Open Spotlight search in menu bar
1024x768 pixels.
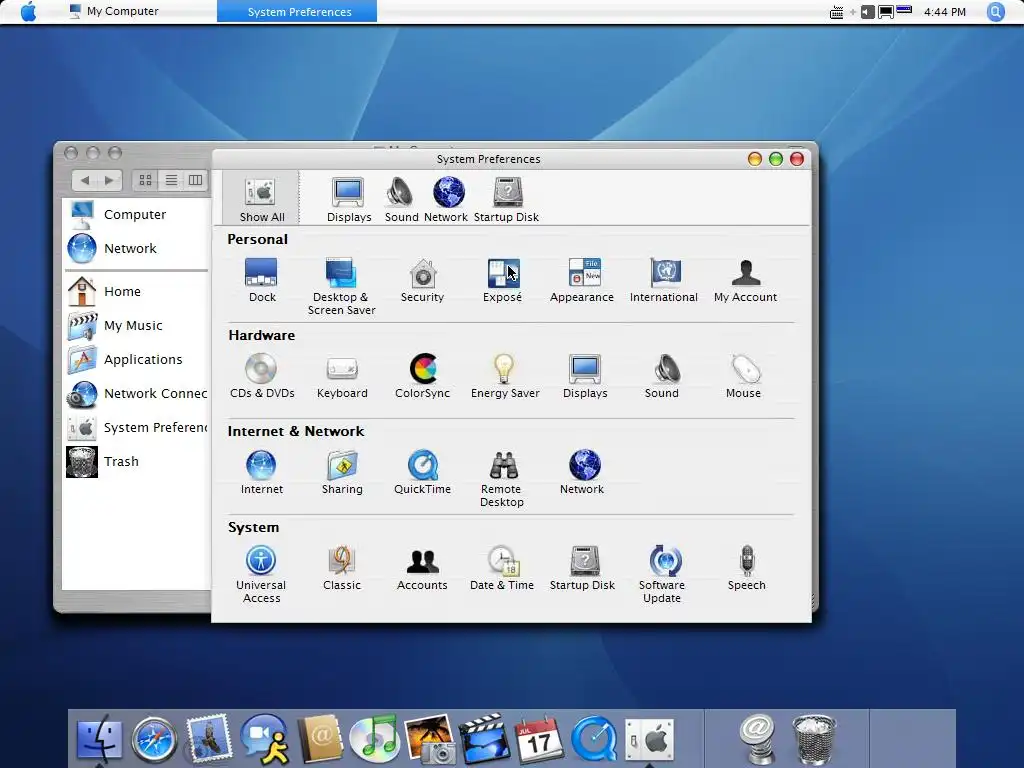pos(995,12)
